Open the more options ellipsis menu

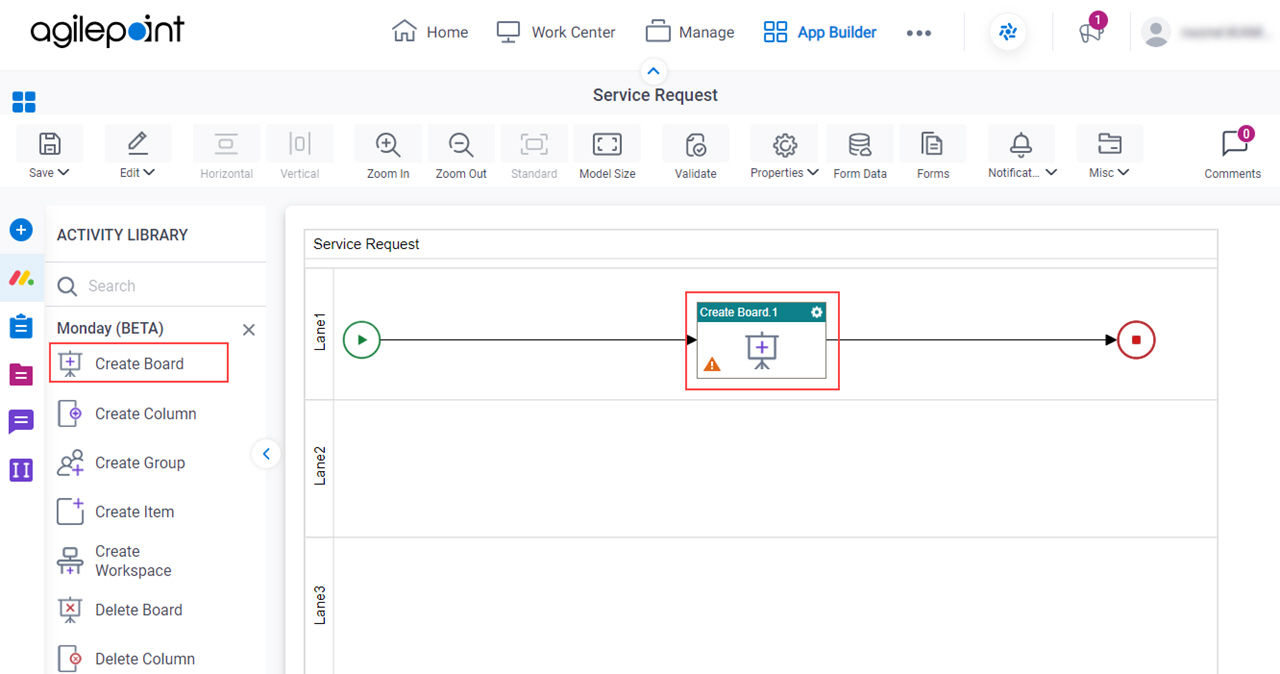pyautogui.click(x=919, y=33)
